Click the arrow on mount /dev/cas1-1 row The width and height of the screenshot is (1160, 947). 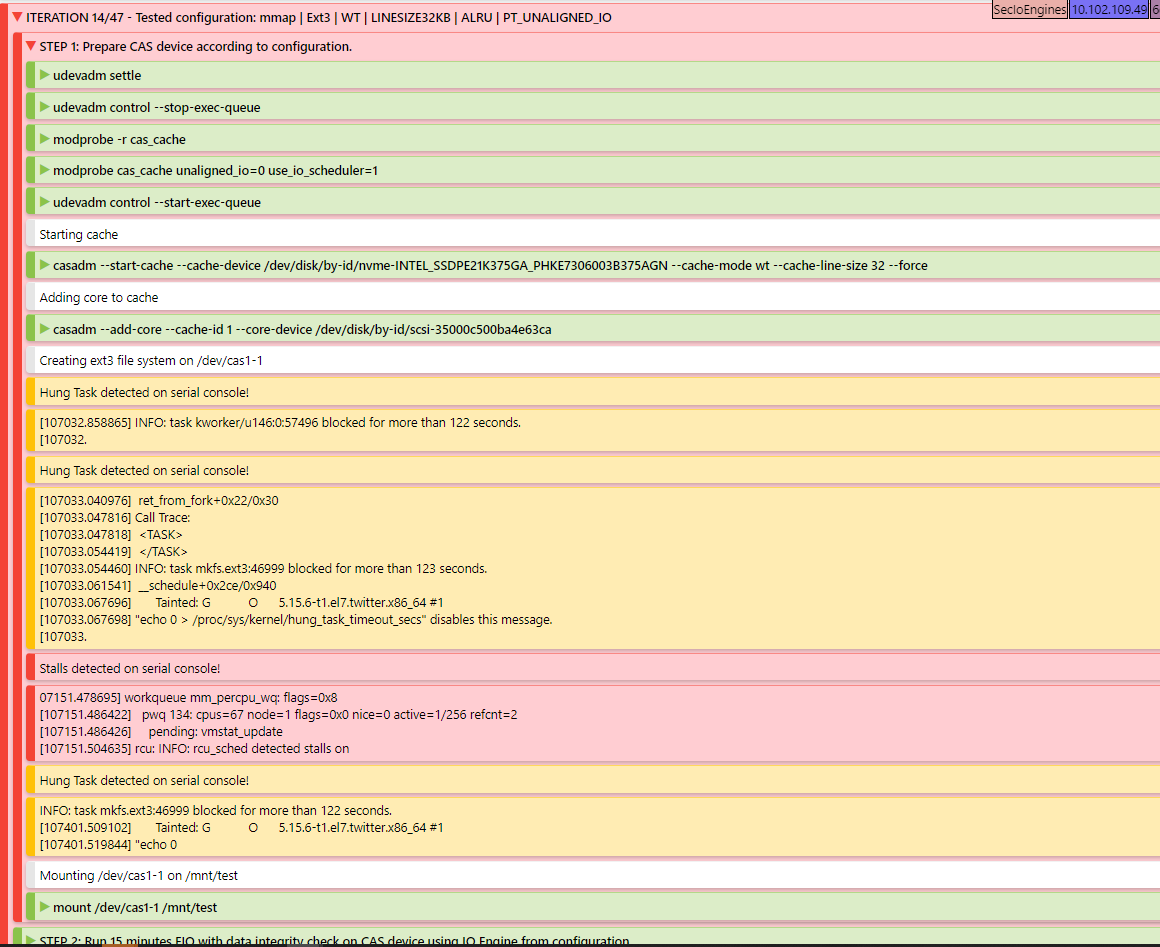[44, 907]
